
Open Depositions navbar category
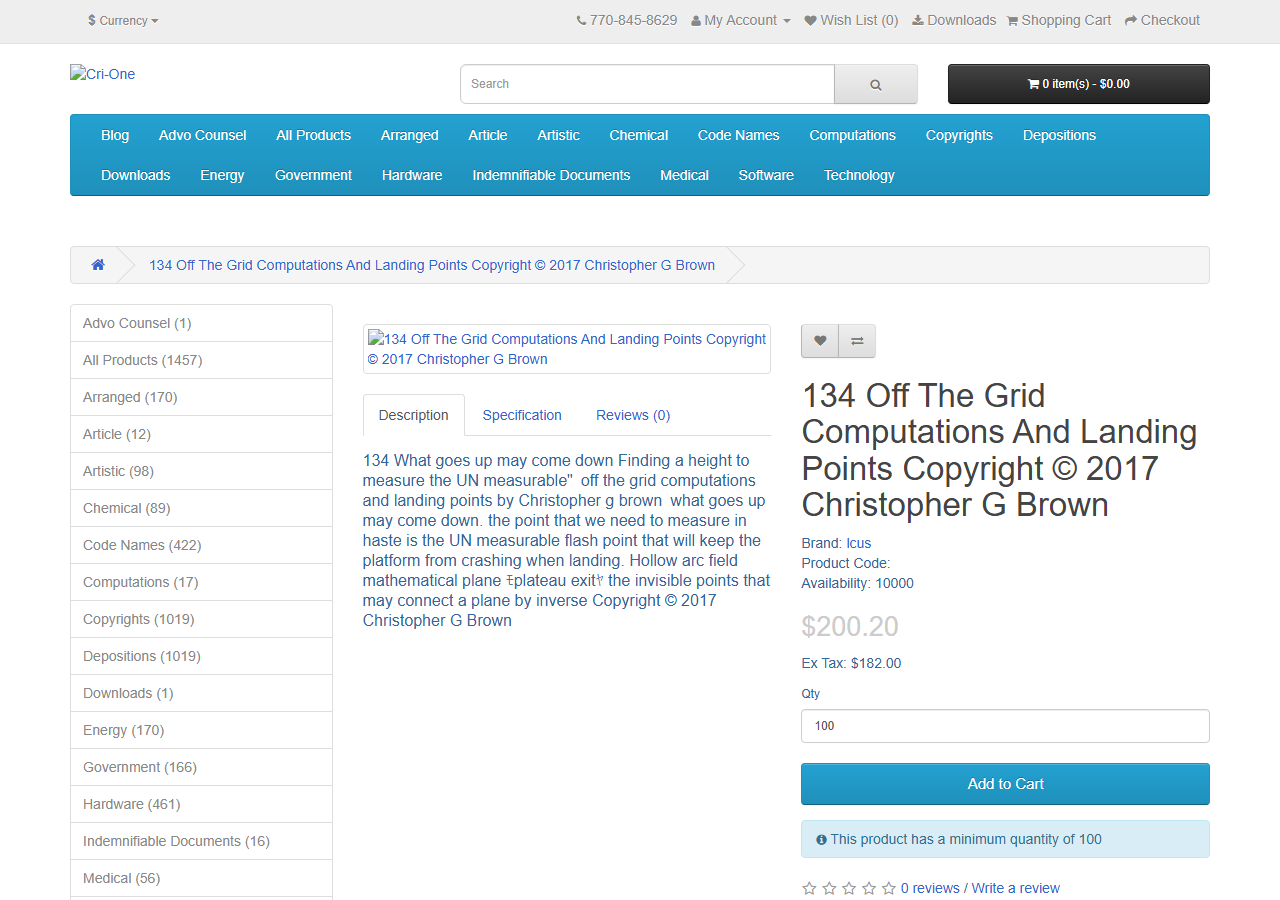1060,135
